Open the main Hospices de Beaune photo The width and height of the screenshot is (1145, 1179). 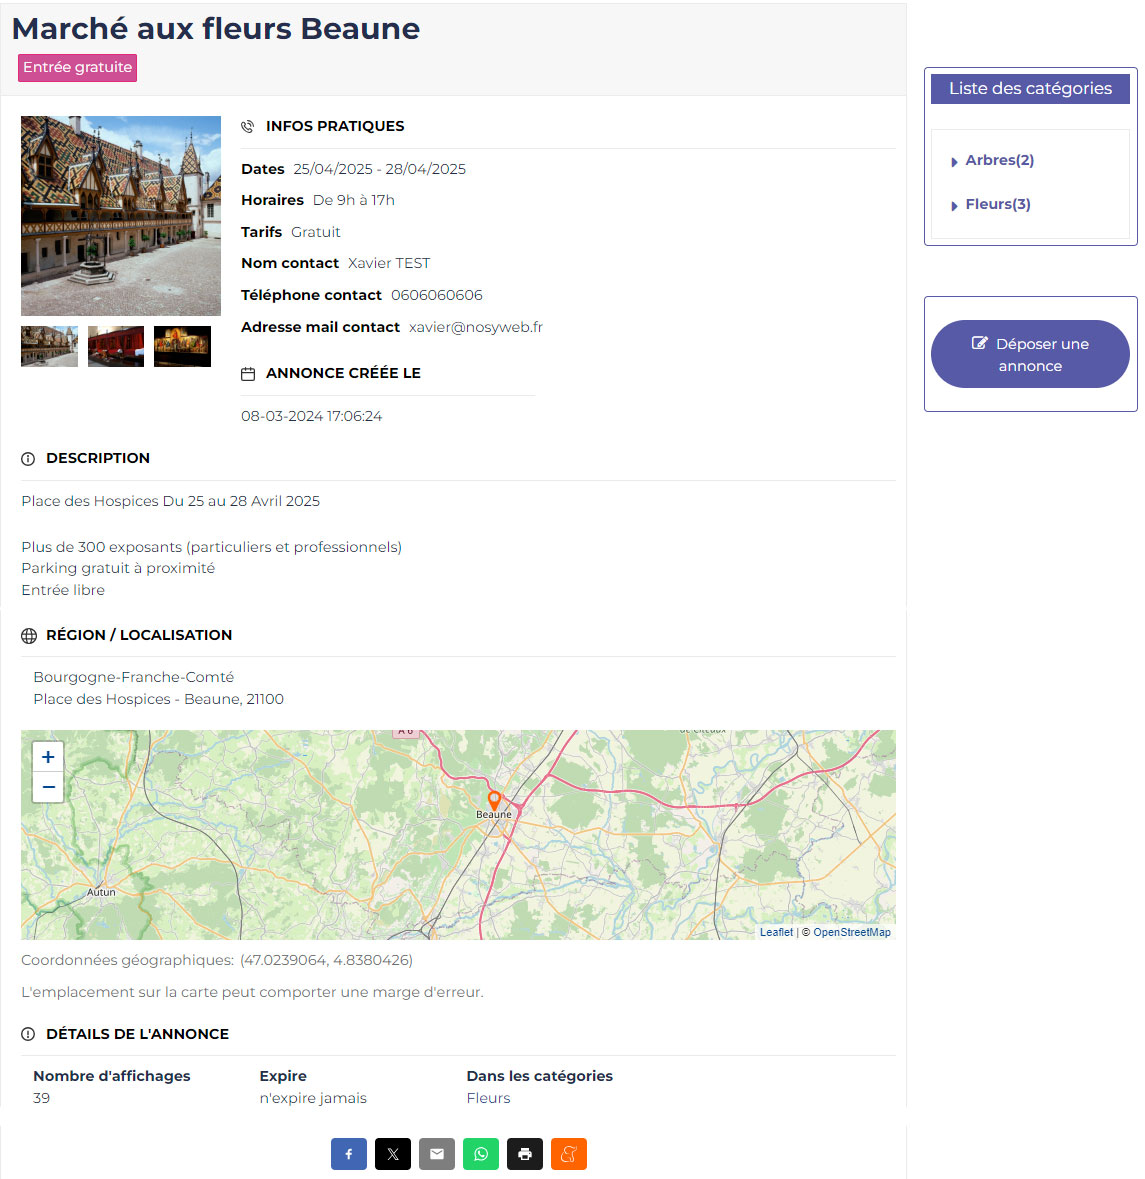[121, 216]
